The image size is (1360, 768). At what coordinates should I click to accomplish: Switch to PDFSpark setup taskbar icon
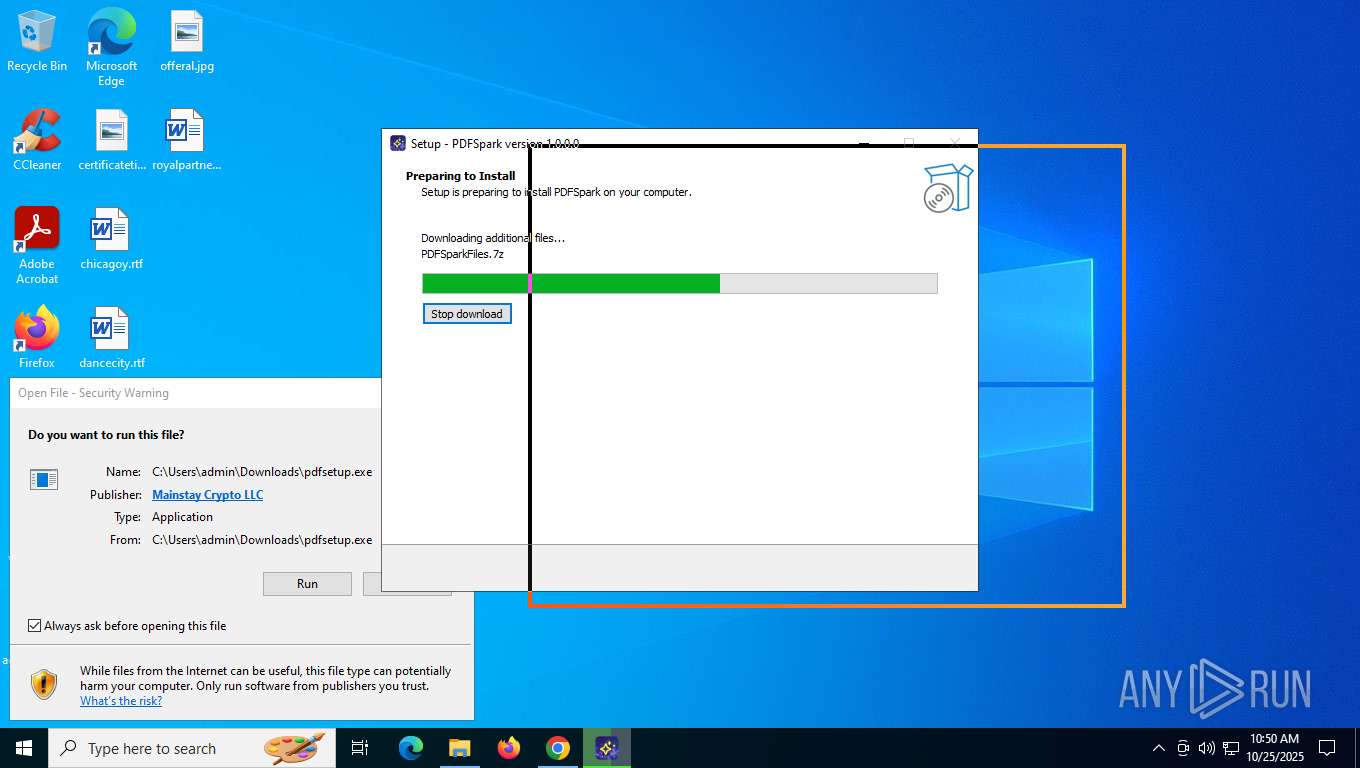[x=607, y=748]
